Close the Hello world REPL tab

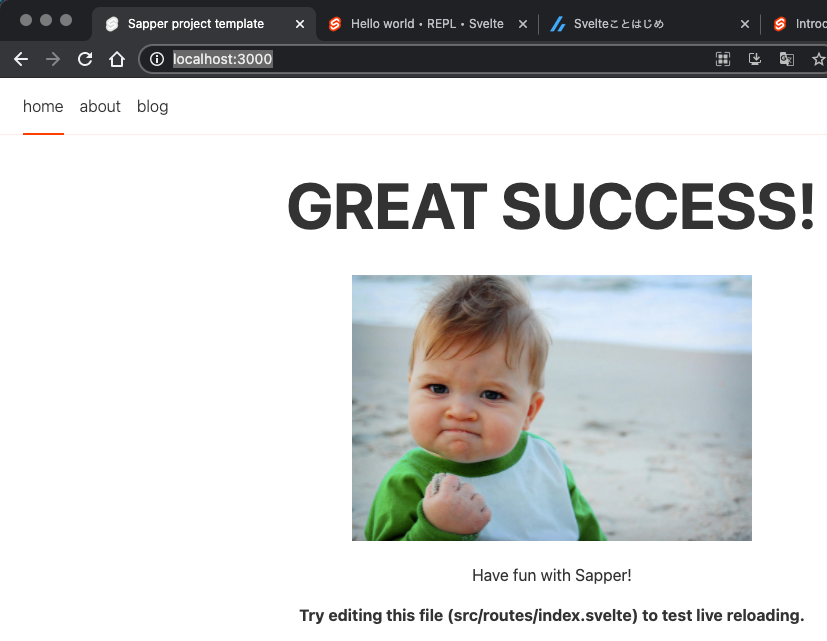[x=523, y=24]
